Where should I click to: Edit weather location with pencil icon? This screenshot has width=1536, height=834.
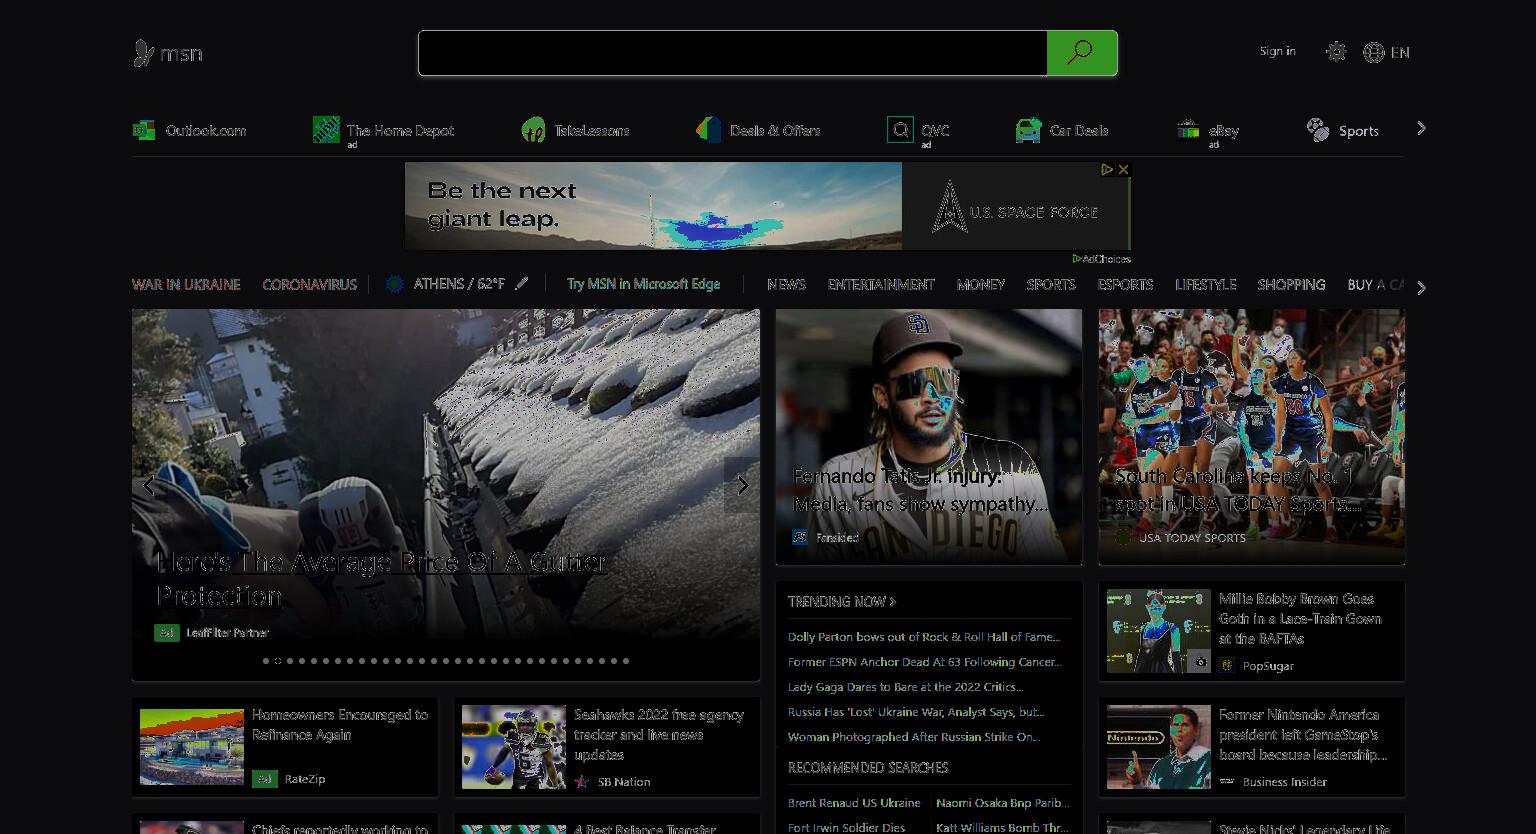(521, 284)
